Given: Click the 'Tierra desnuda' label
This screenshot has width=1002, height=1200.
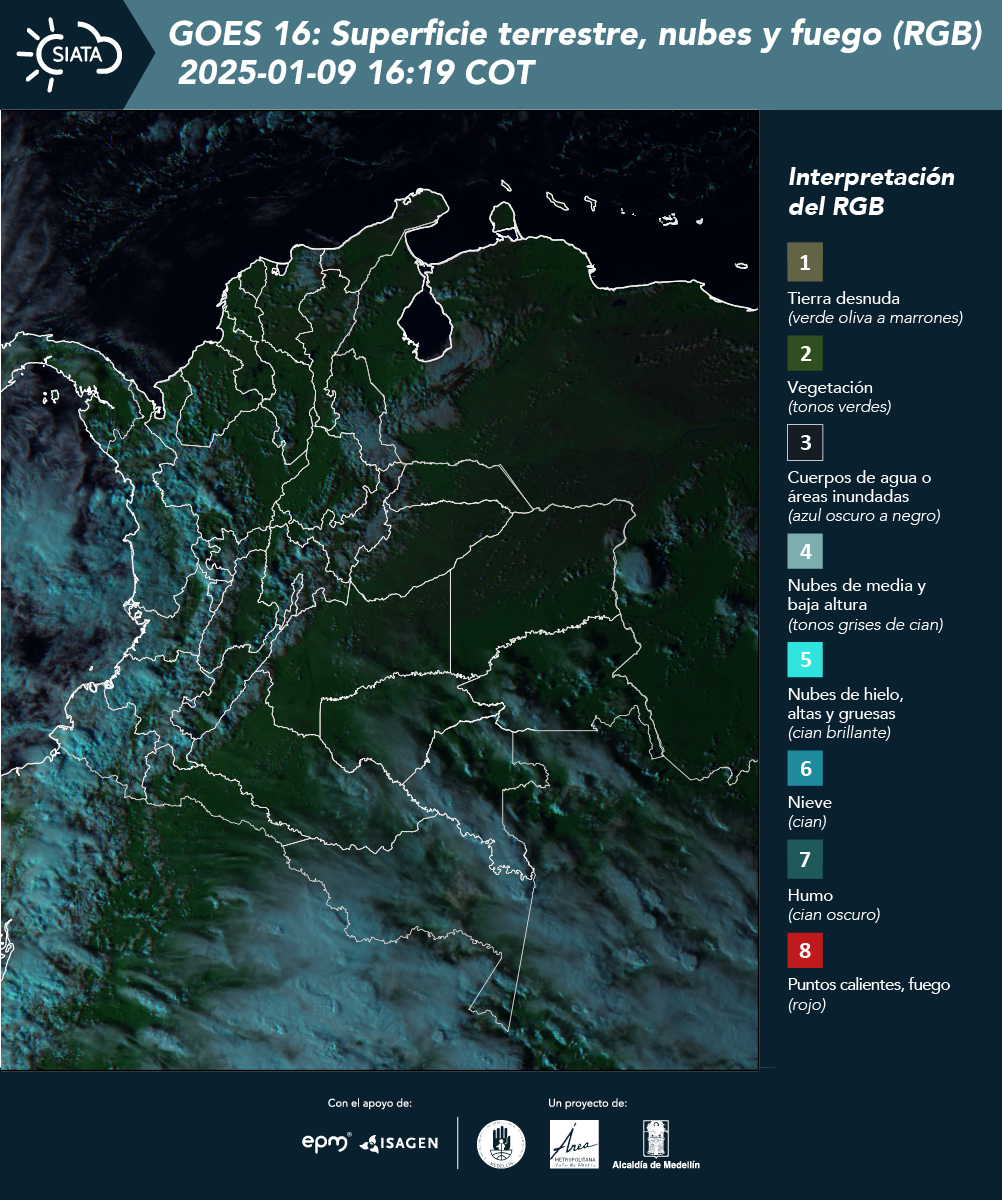Looking at the screenshot, I should 844,298.
